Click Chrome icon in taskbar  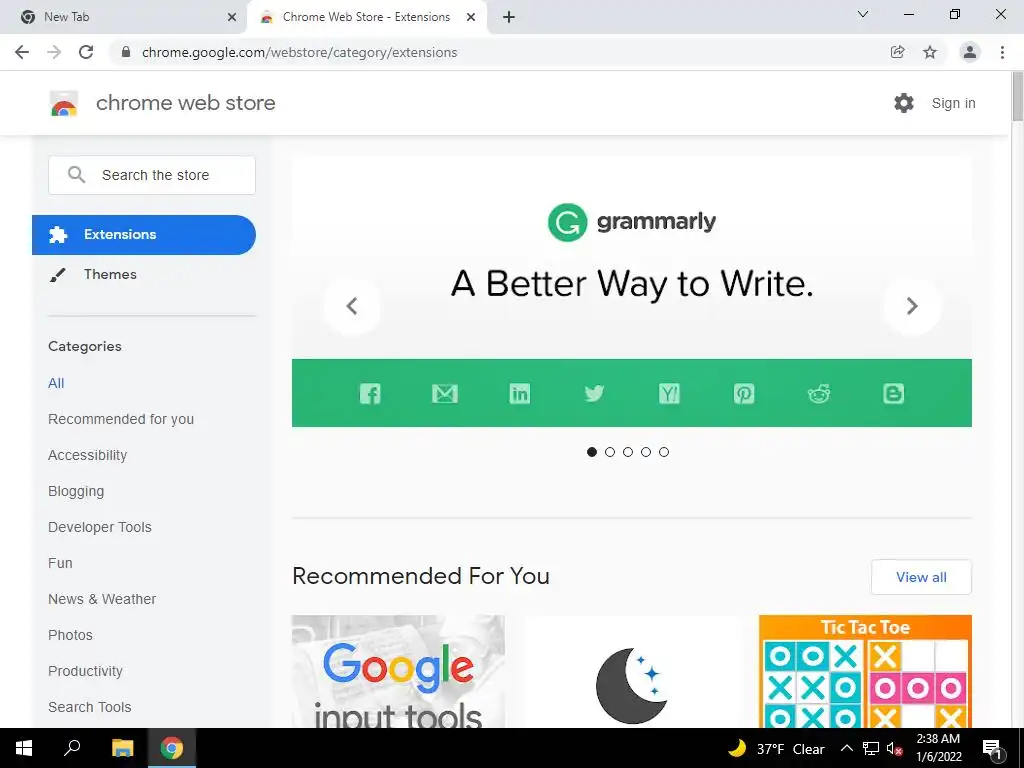click(x=172, y=748)
